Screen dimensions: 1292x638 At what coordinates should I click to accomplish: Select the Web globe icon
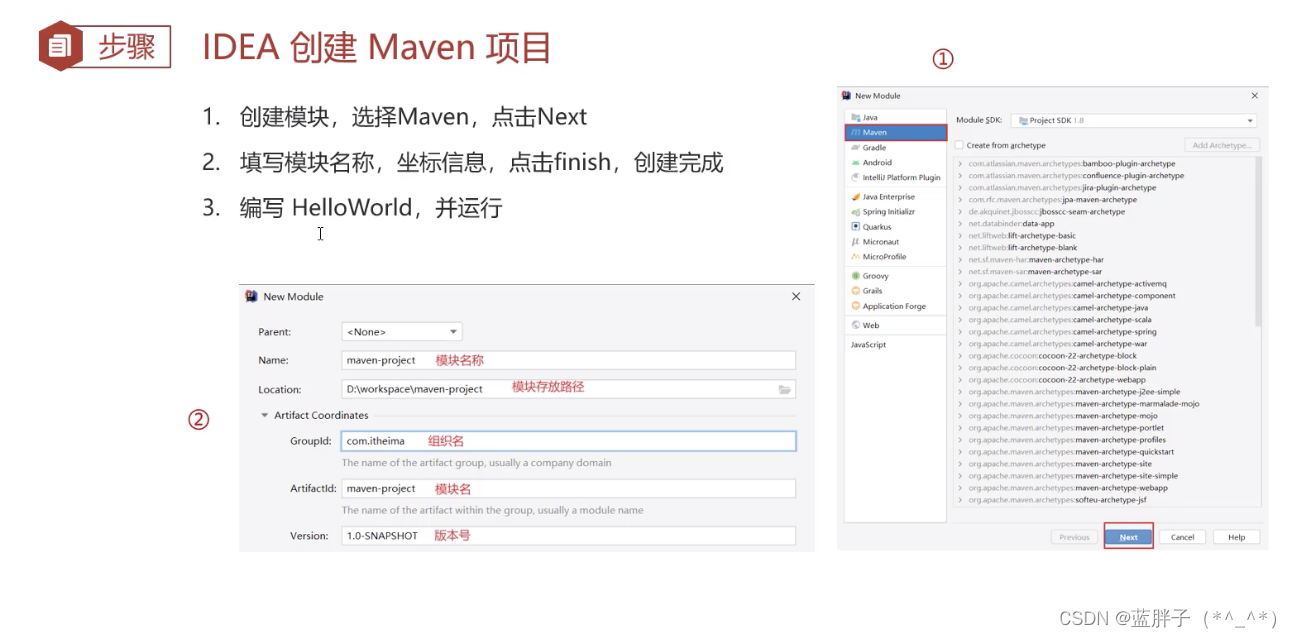[855, 325]
